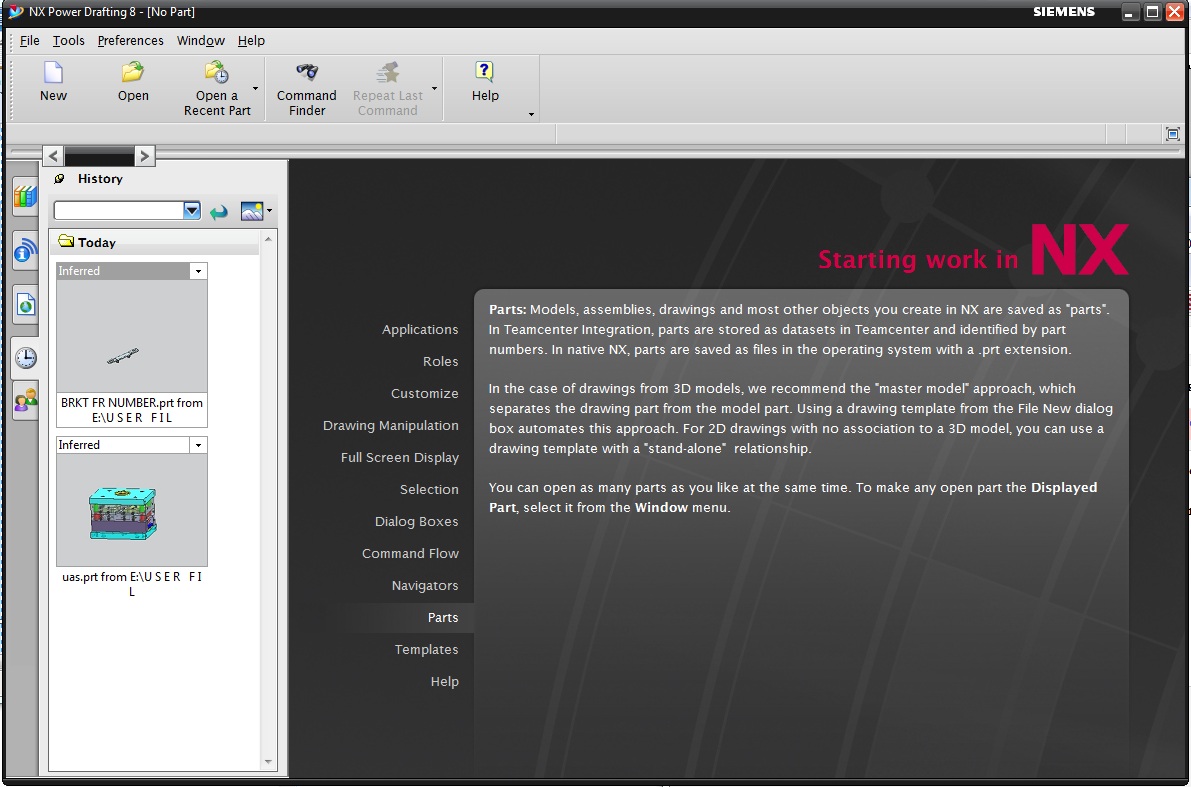
Task: Show the Full Screen Display topic
Action: click(x=400, y=457)
